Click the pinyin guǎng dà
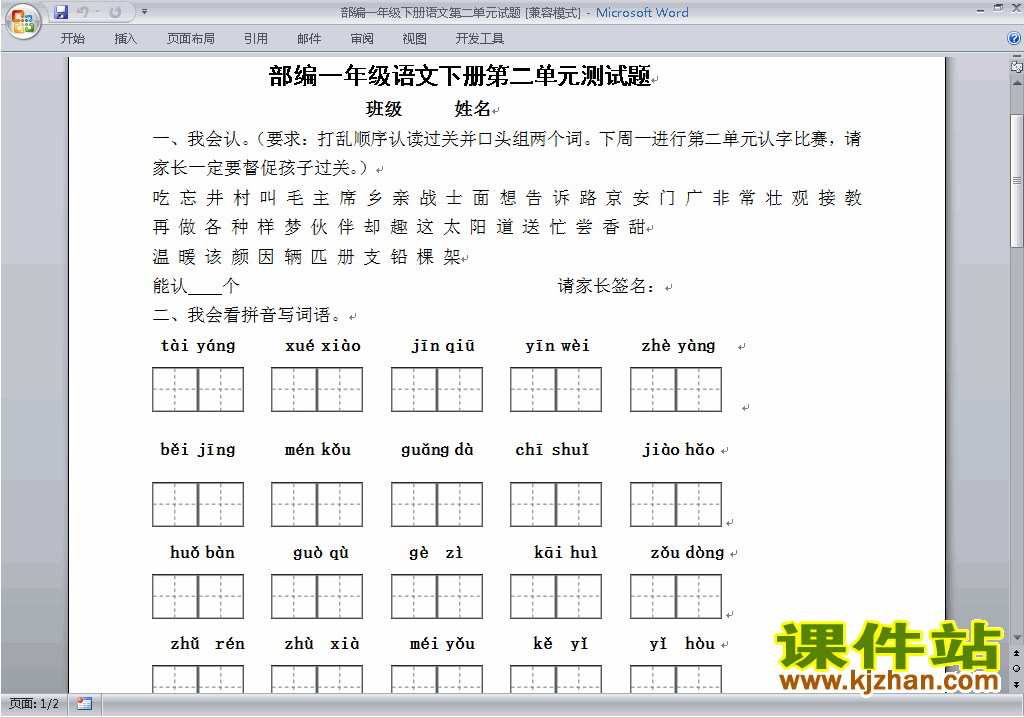Screen dimensions: 1024x718 437,449
